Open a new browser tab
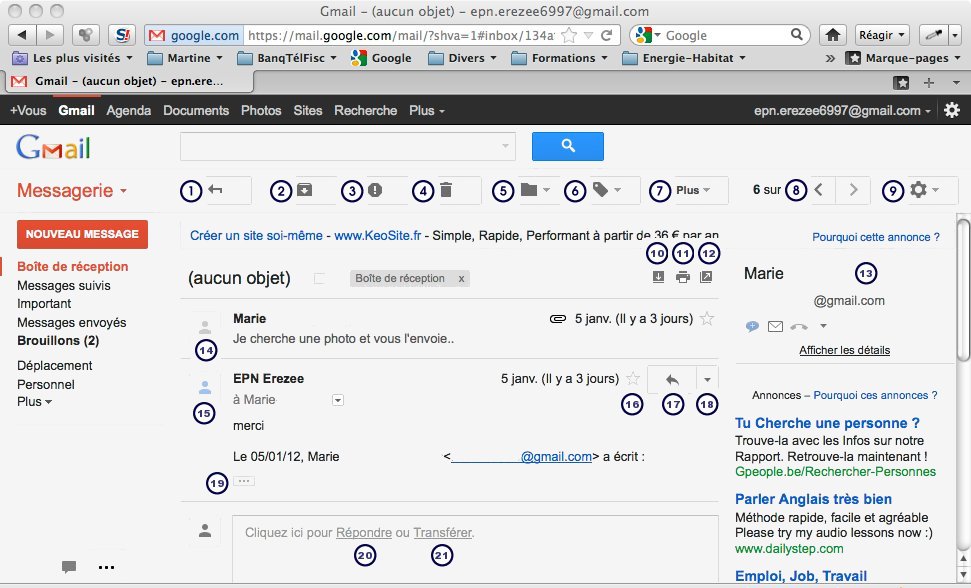Viewport: 971px width, 588px height. point(928,82)
